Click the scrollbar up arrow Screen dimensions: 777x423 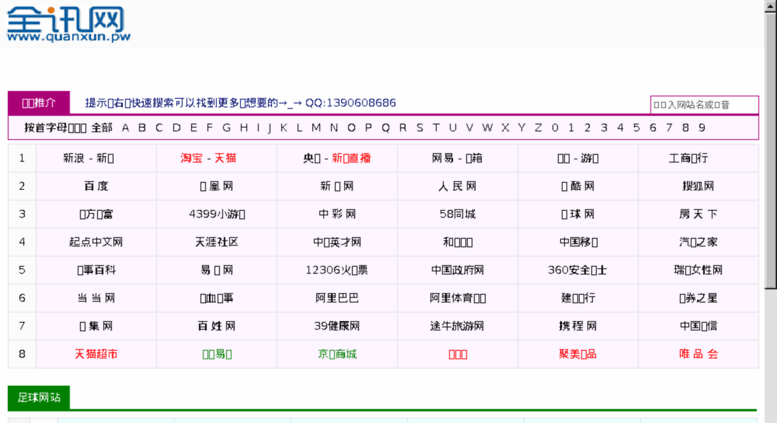771,5
